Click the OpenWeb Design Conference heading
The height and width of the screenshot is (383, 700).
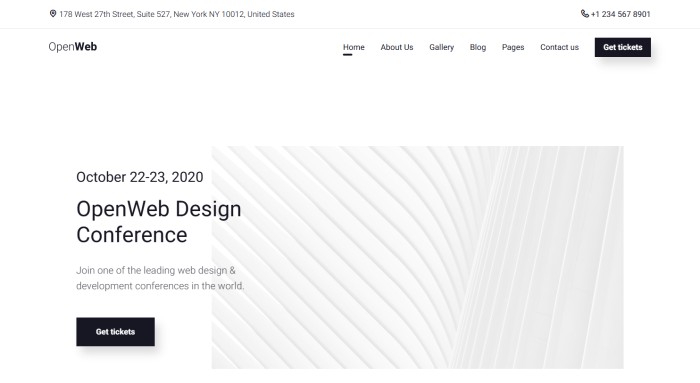coord(159,222)
